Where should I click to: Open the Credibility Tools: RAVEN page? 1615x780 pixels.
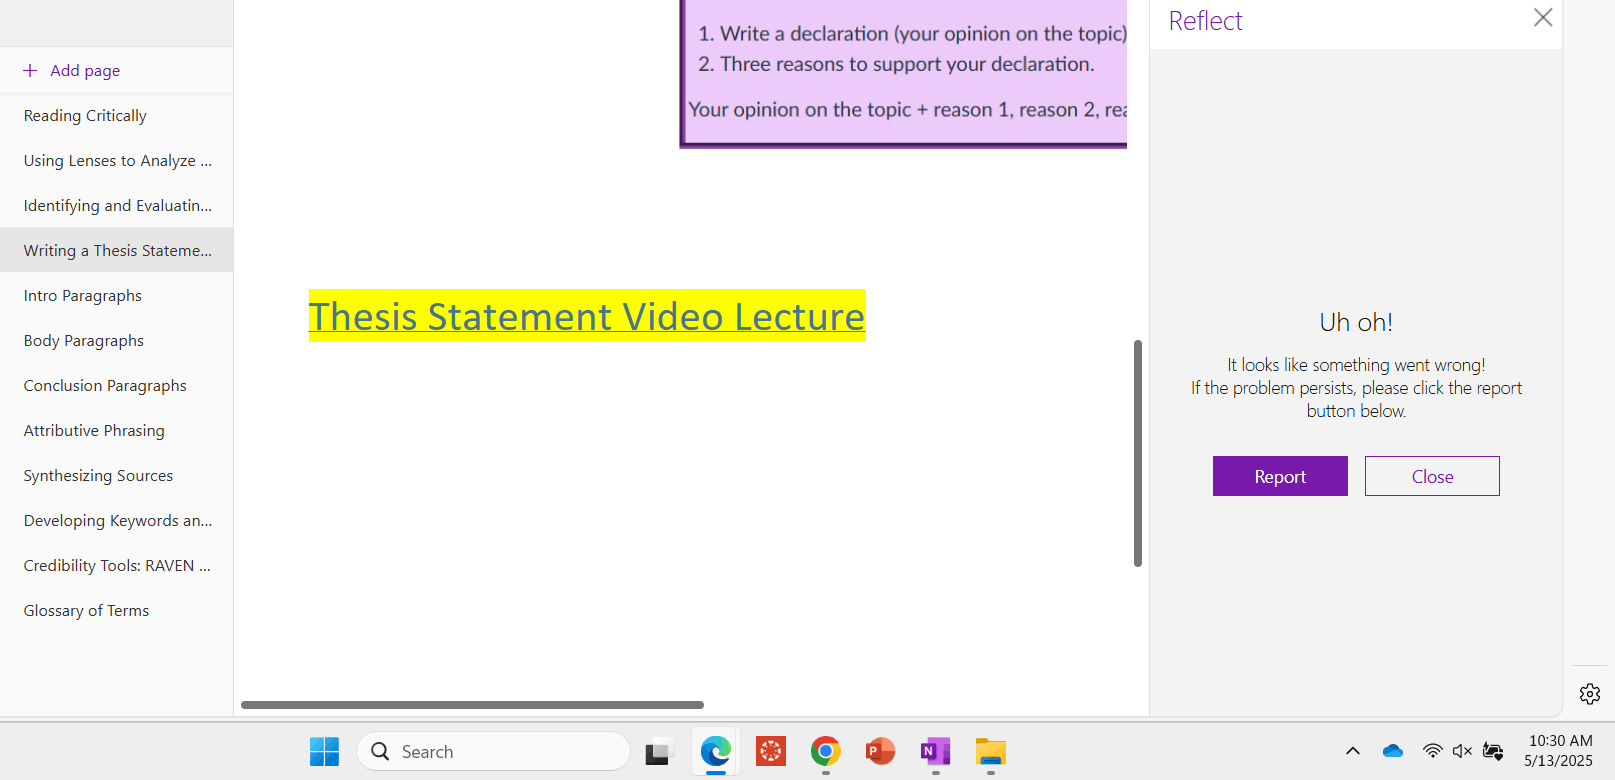(x=116, y=565)
